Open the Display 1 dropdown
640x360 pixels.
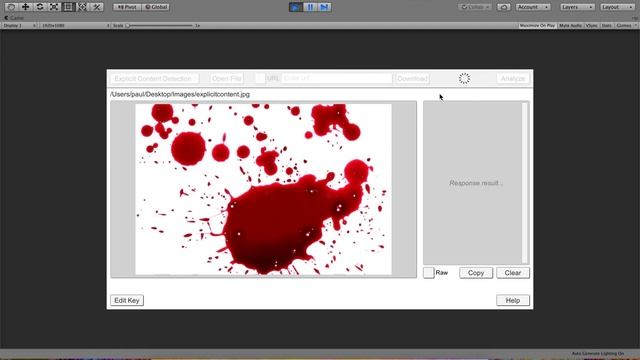tap(19, 25)
